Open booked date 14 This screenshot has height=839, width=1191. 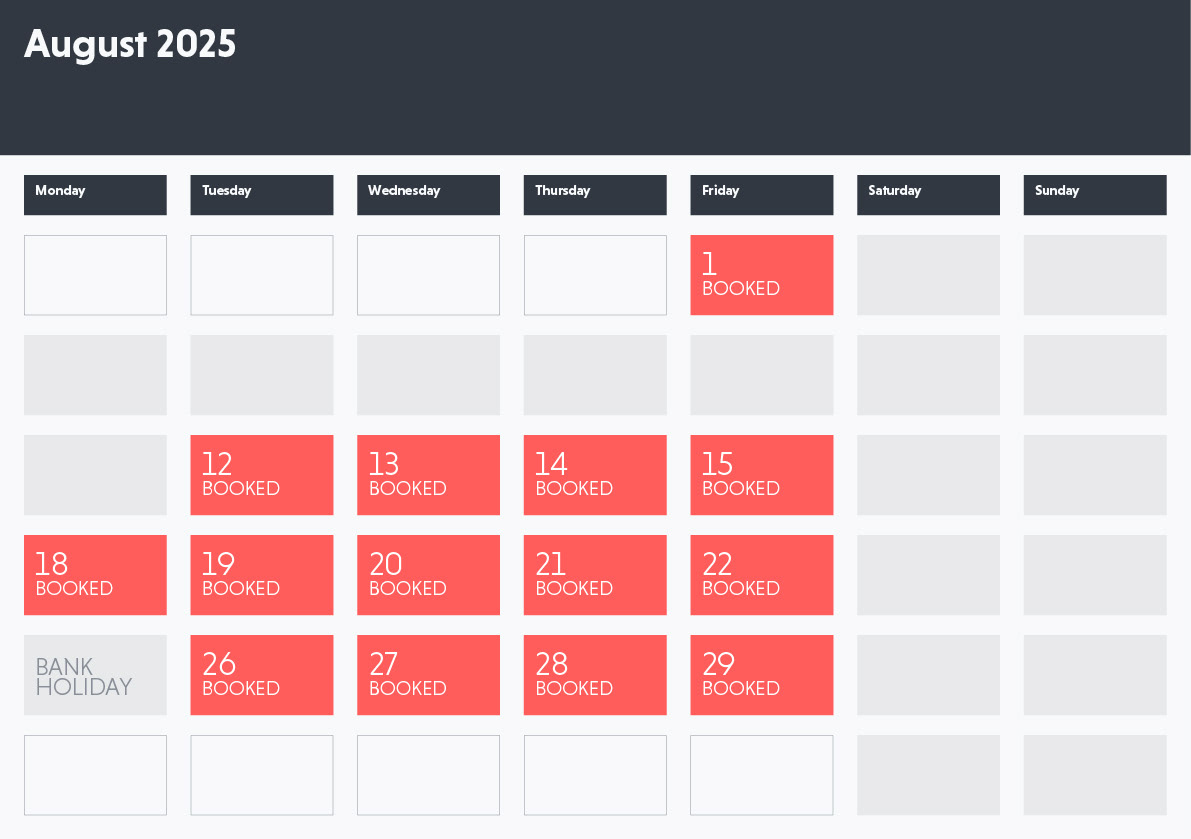click(x=595, y=475)
